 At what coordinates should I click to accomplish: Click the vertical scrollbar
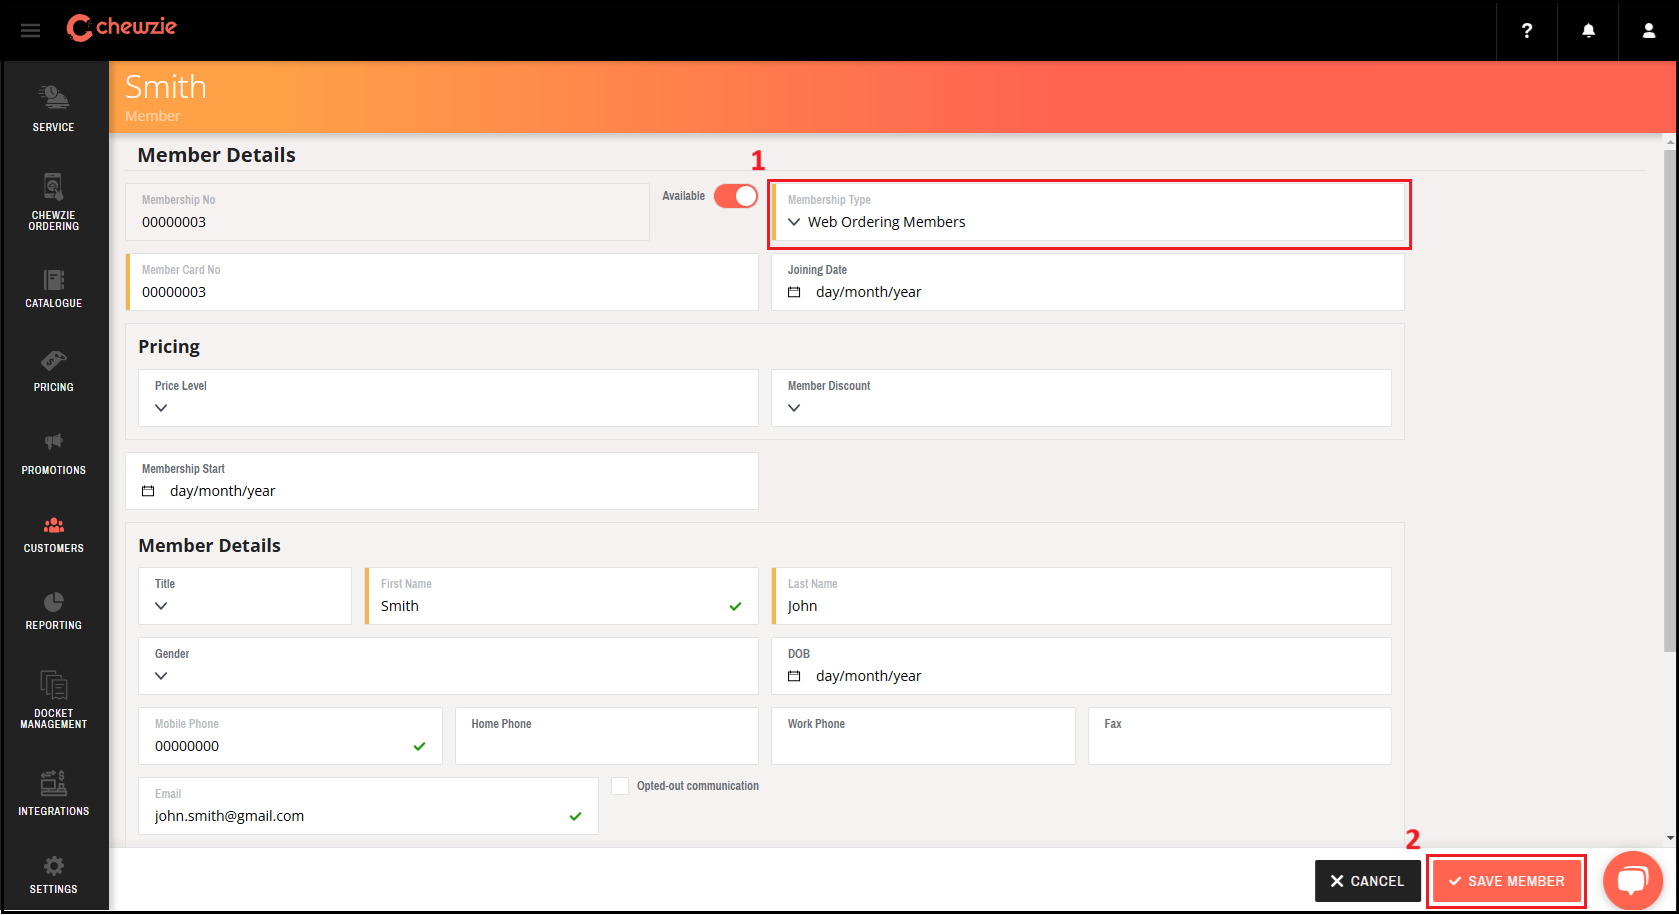click(1670, 400)
